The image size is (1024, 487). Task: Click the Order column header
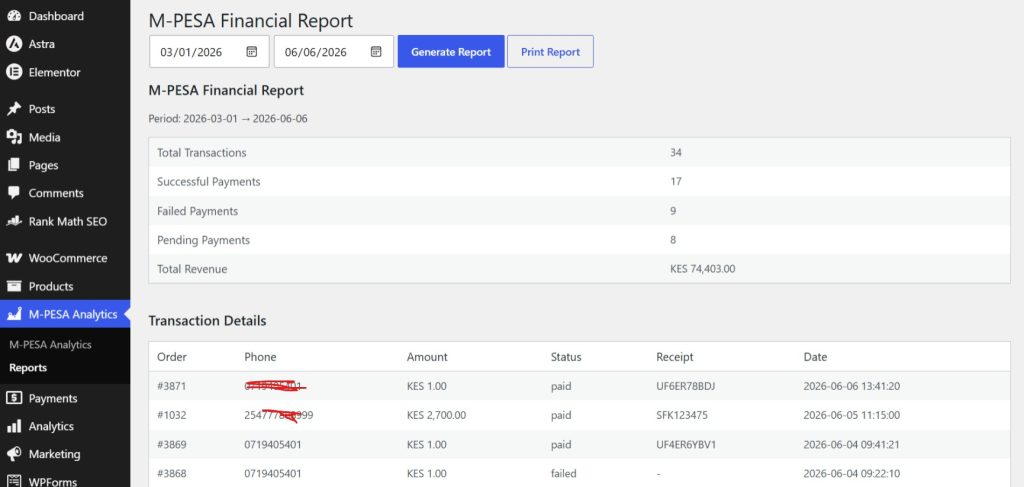pos(172,357)
